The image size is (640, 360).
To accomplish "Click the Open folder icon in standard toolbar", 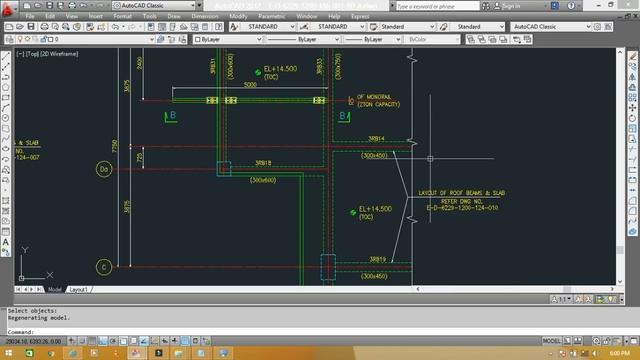I will [20, 27].
